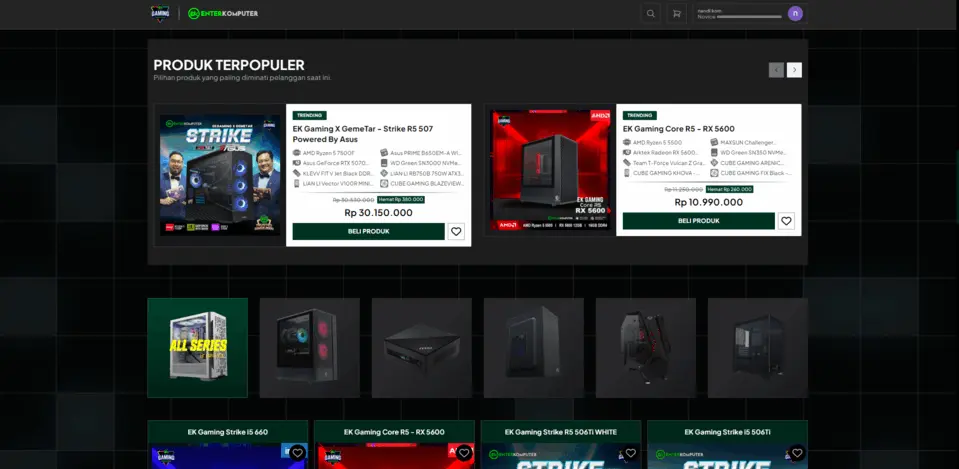Click the CUBE GAMING ARENIC spec
The image size is (959, 469).
[748, 163]
